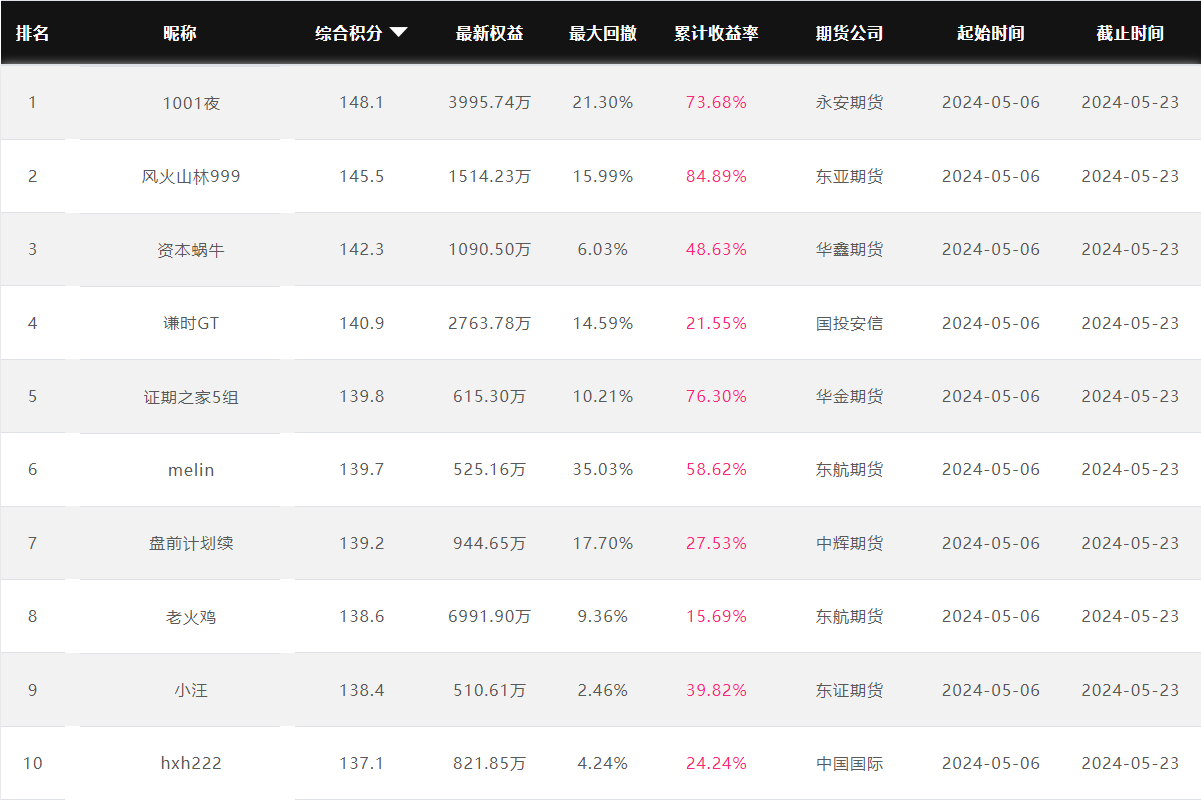The width and height of the screenshot is (1201, 800).
Task: Open trader 盘前计划续
Action: (191, 543)
